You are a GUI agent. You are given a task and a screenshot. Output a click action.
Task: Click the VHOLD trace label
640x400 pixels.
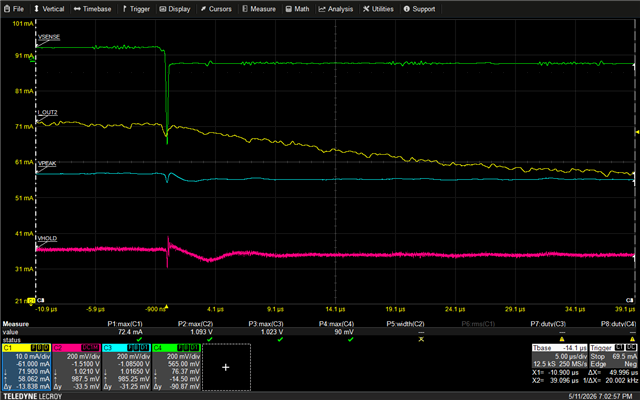pos(47,238)
